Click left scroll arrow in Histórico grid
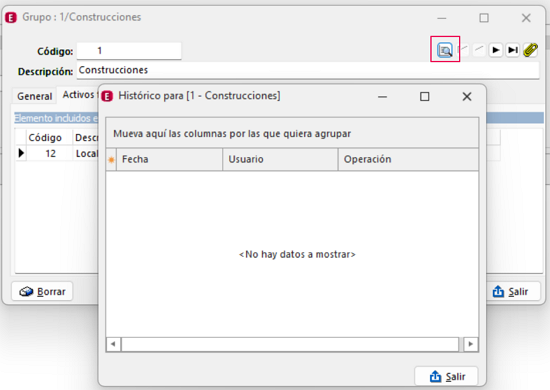This screenshot has width=550, height=390. (x=113, y=344)
